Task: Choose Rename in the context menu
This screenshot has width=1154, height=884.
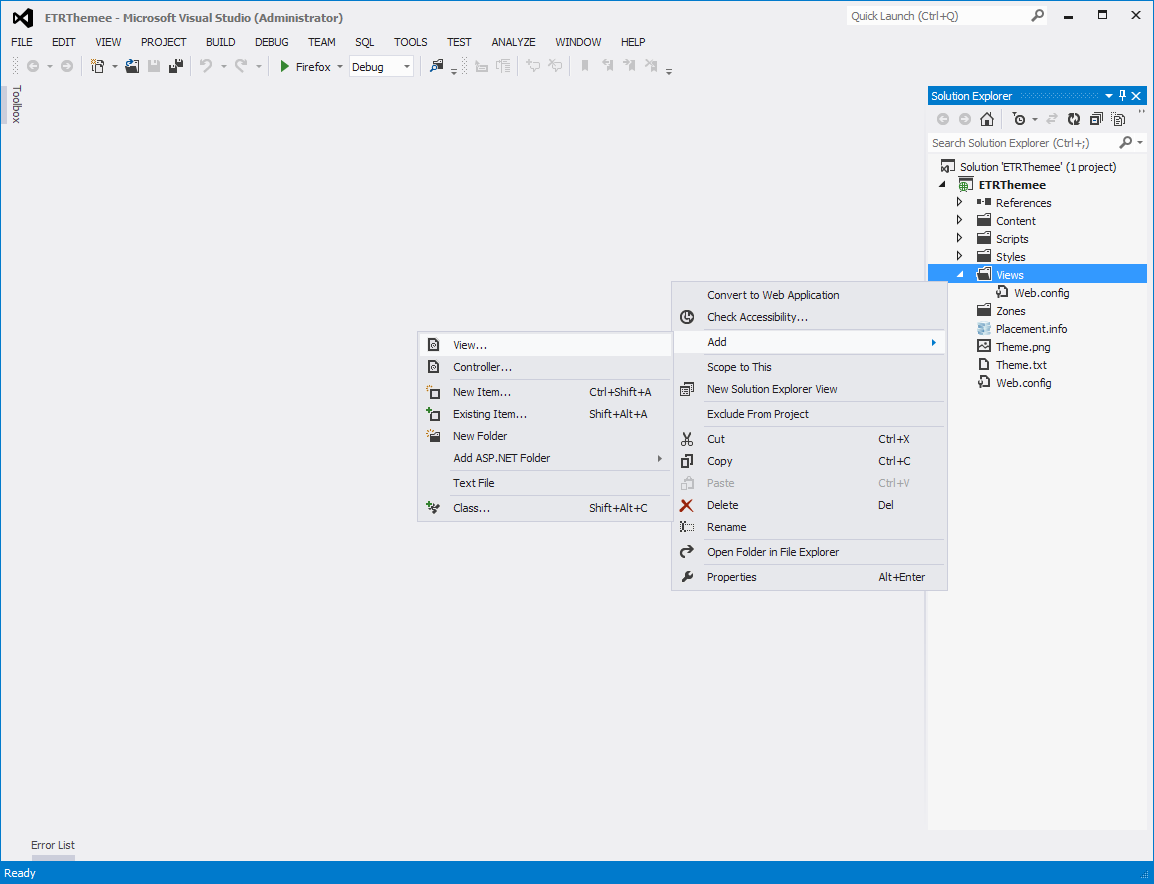Action: (809, 528)
